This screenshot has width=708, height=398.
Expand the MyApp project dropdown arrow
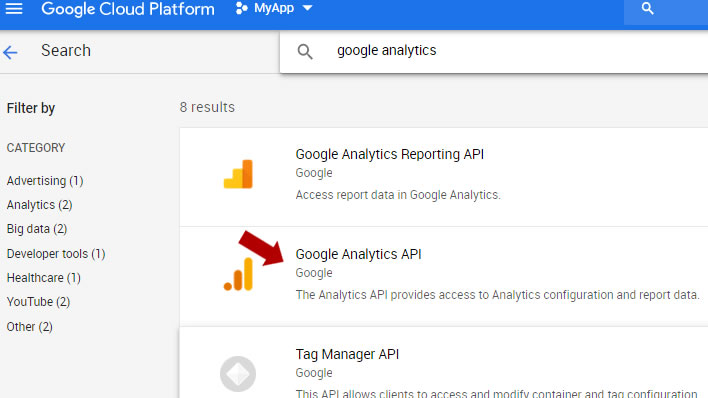[307, 8]
